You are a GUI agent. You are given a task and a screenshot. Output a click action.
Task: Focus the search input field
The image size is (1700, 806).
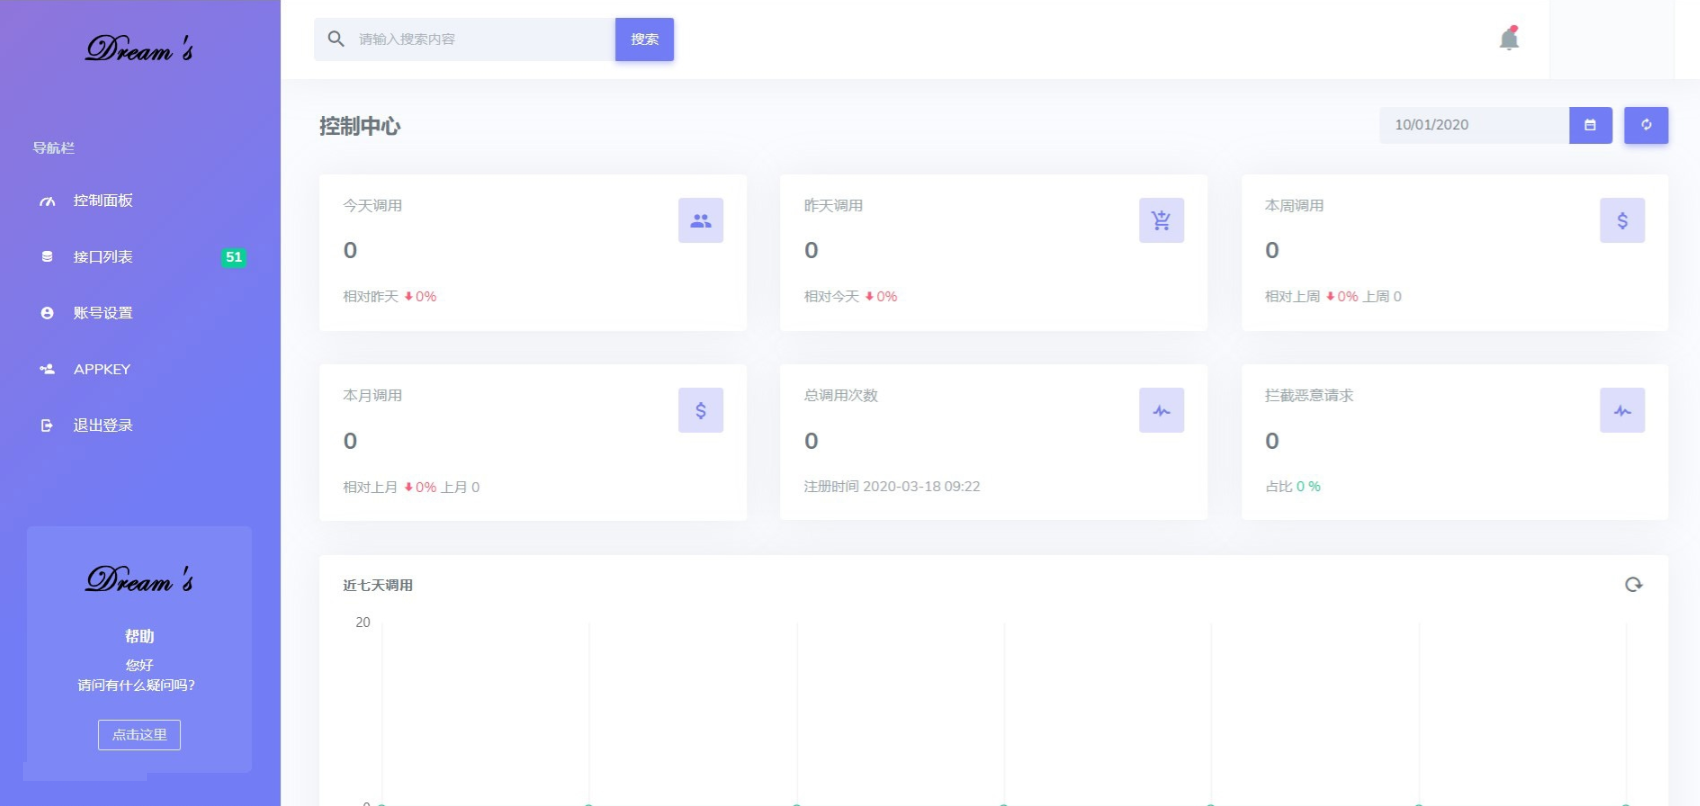[480, 39]
